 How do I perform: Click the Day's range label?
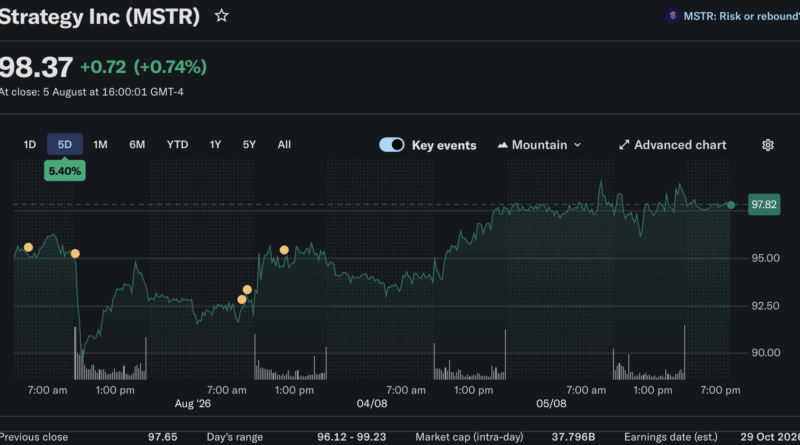pyautogui.click(x=235, y=437)
